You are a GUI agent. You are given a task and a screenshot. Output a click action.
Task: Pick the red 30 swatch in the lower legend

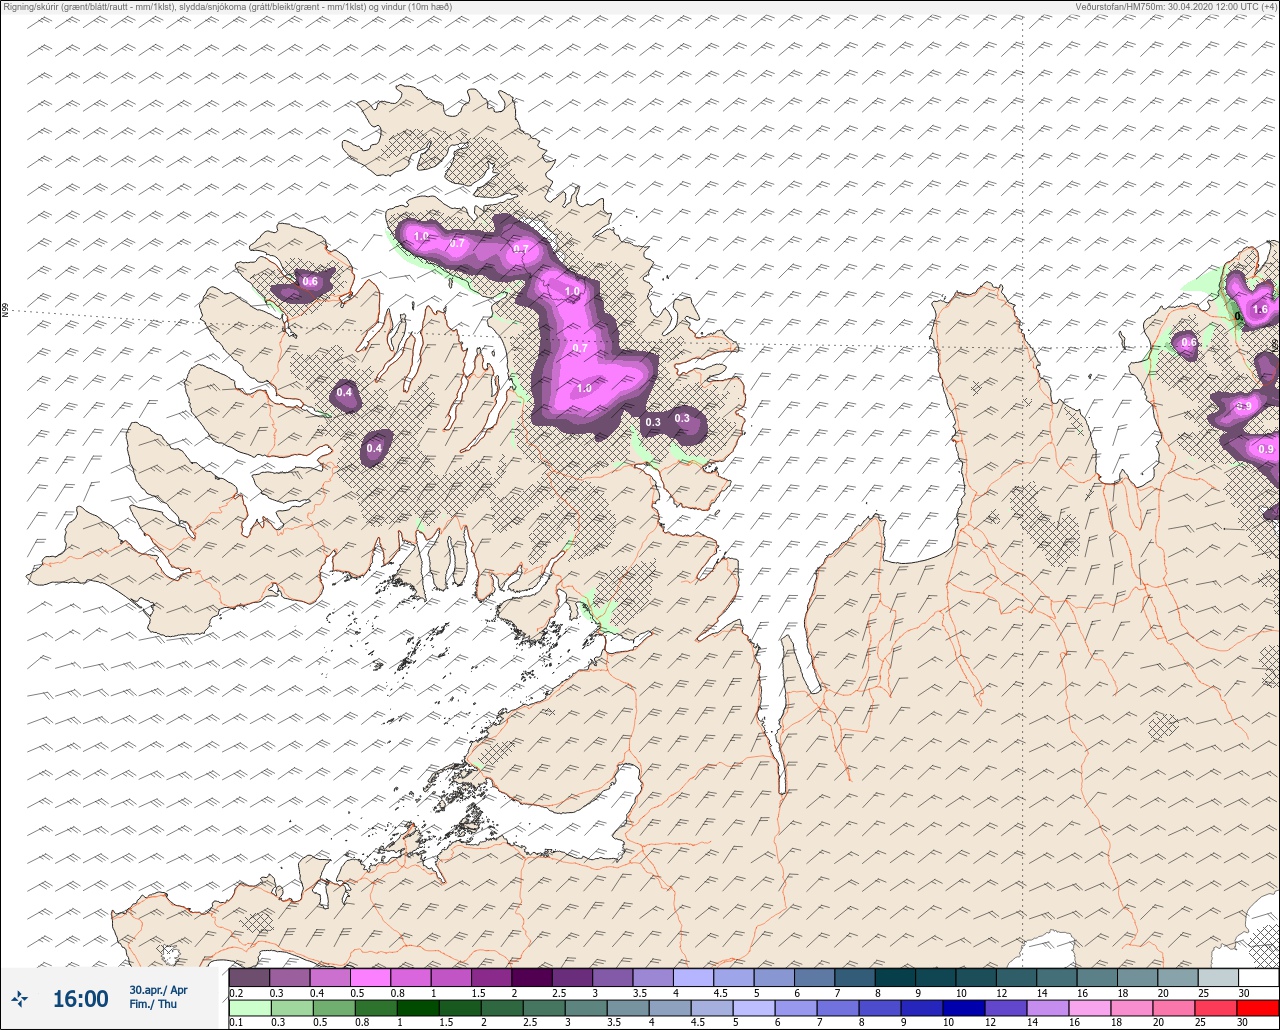[x=1258, y=1008]
